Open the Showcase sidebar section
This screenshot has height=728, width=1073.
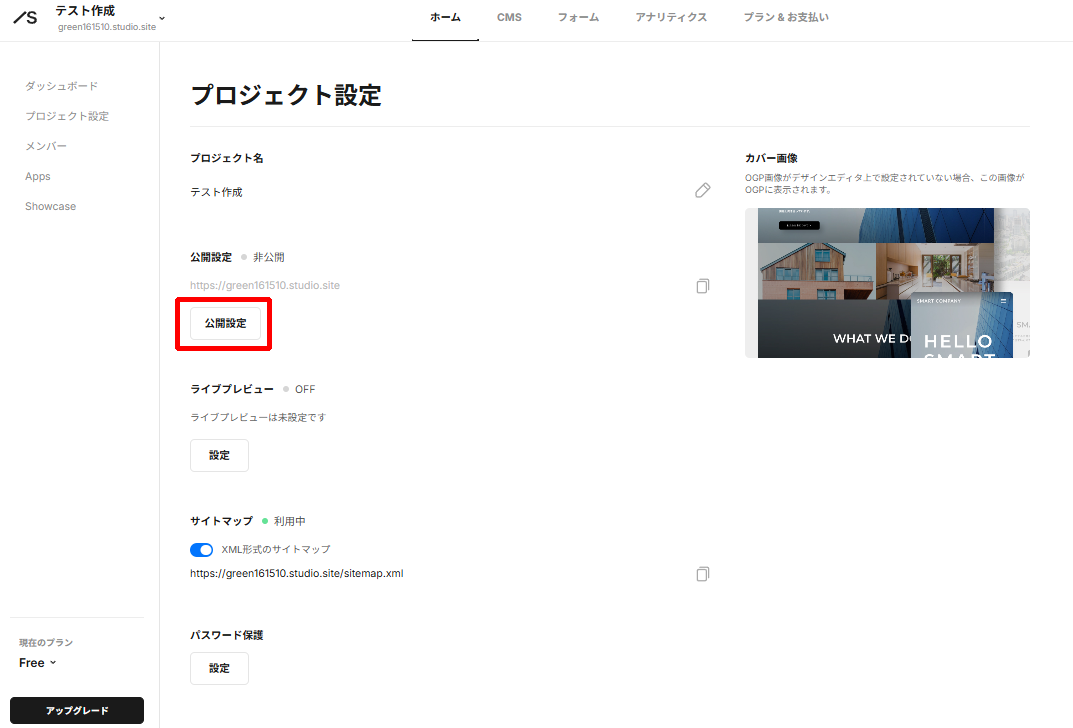(50, 206)
